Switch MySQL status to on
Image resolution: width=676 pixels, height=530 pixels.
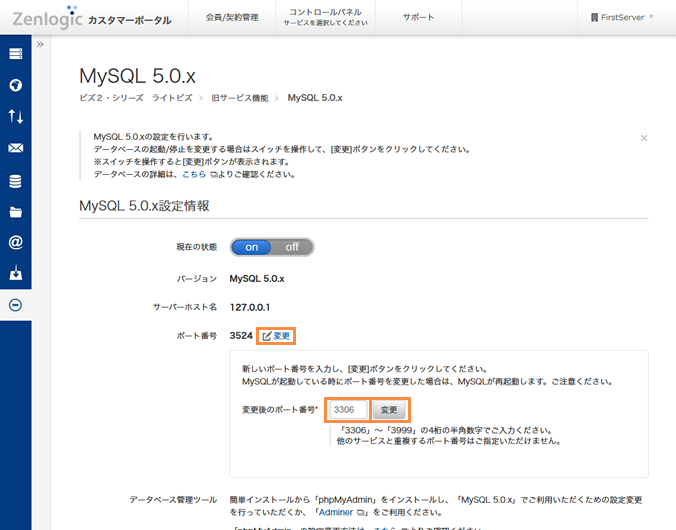pyautogui.click(x=251, y=247)
